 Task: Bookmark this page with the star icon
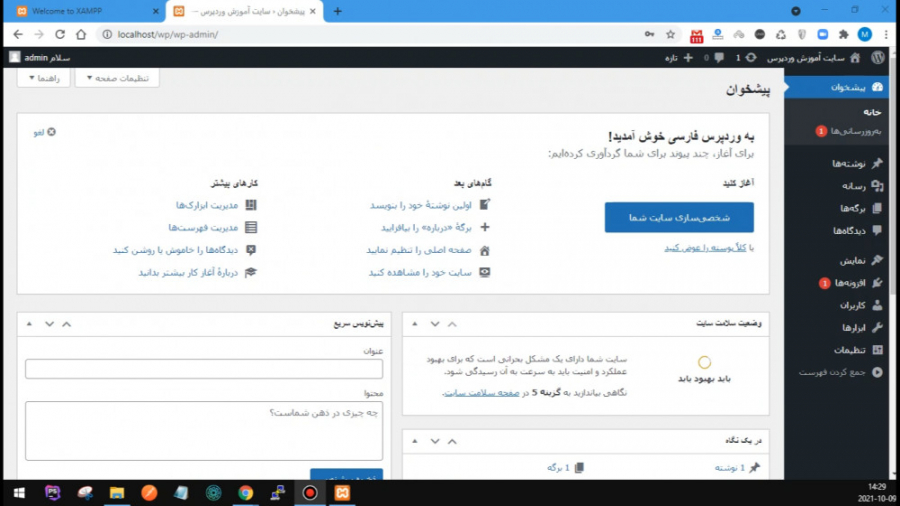pos(670,34)
